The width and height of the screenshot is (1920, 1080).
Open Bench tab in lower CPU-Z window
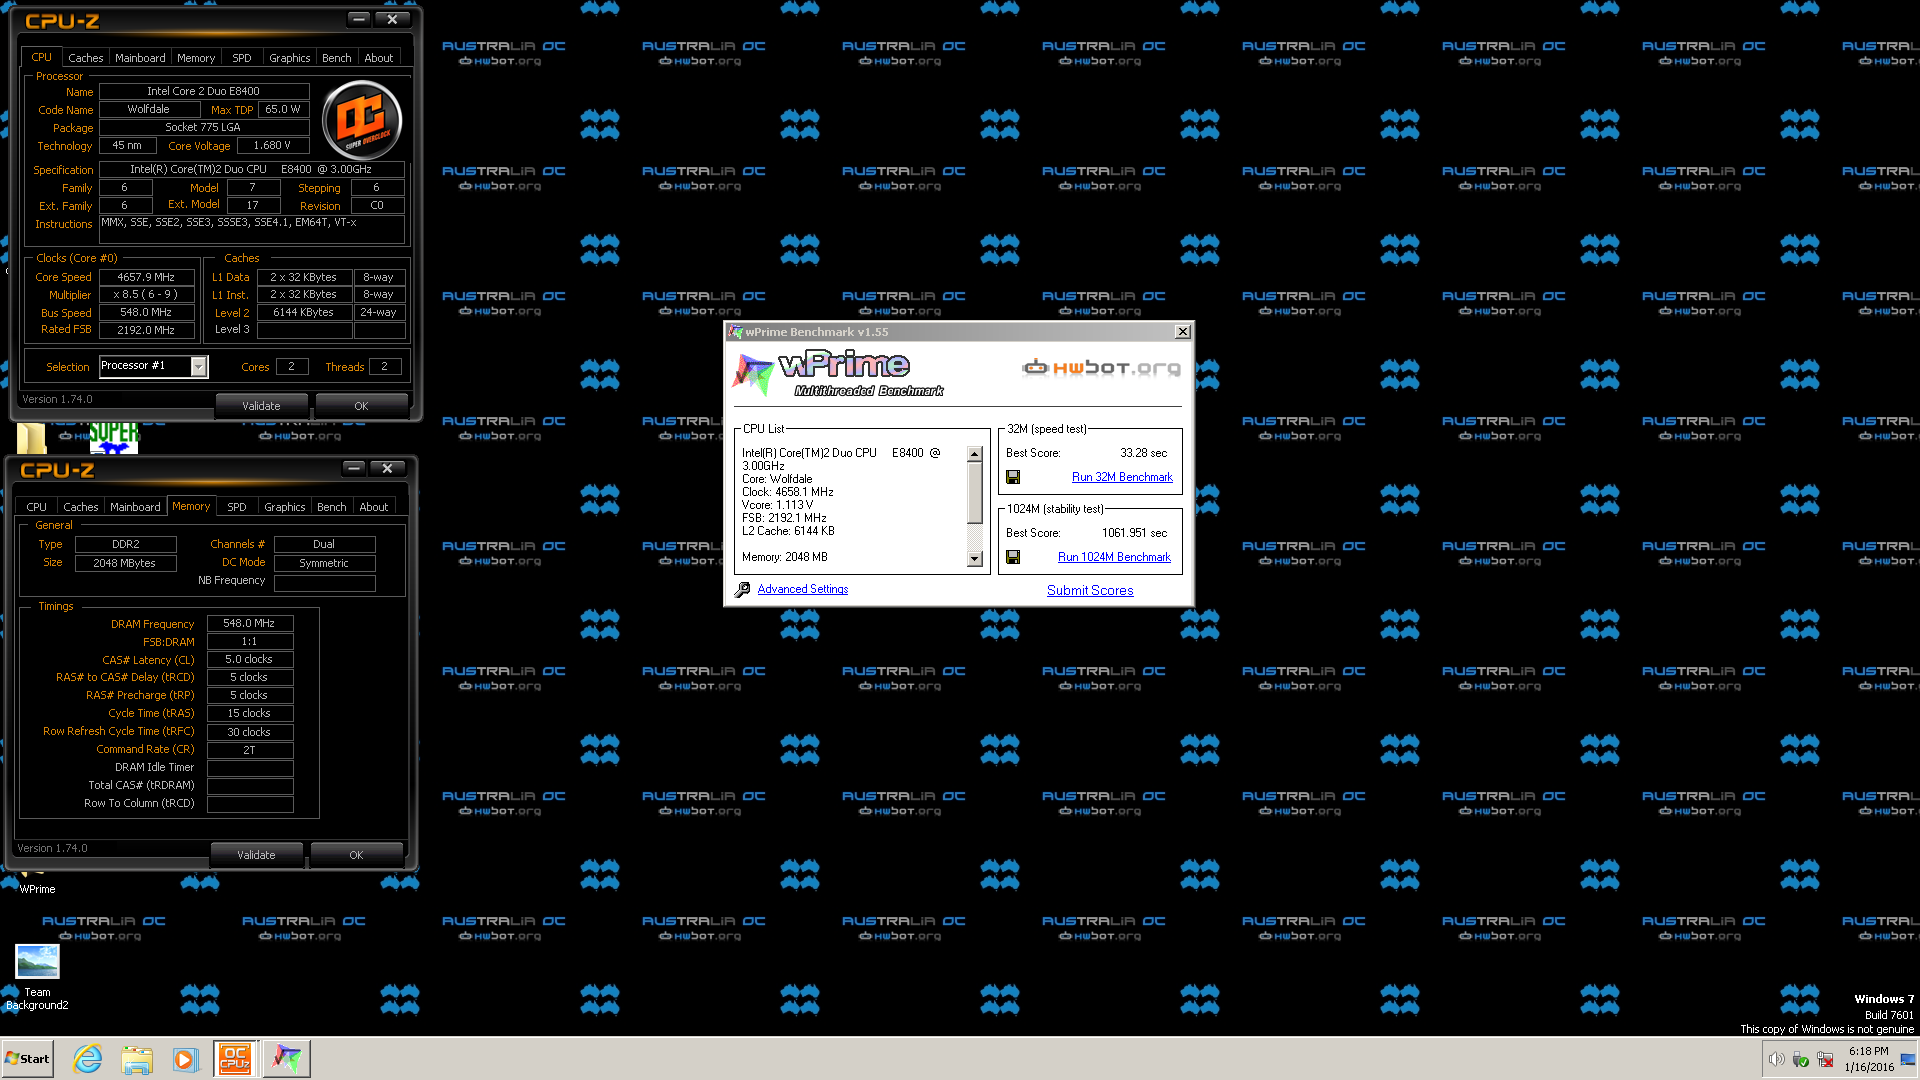coord(332,507)
